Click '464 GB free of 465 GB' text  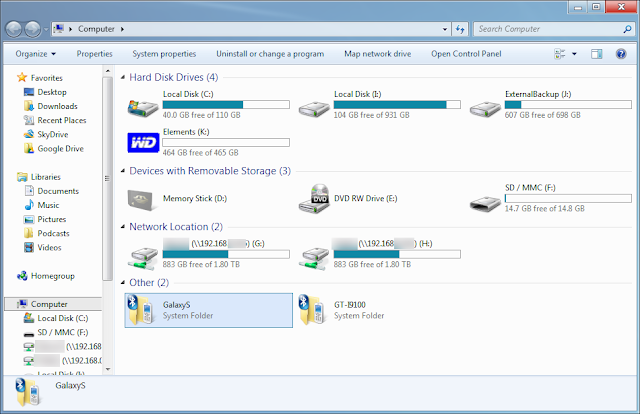click(x=200, y=153)
